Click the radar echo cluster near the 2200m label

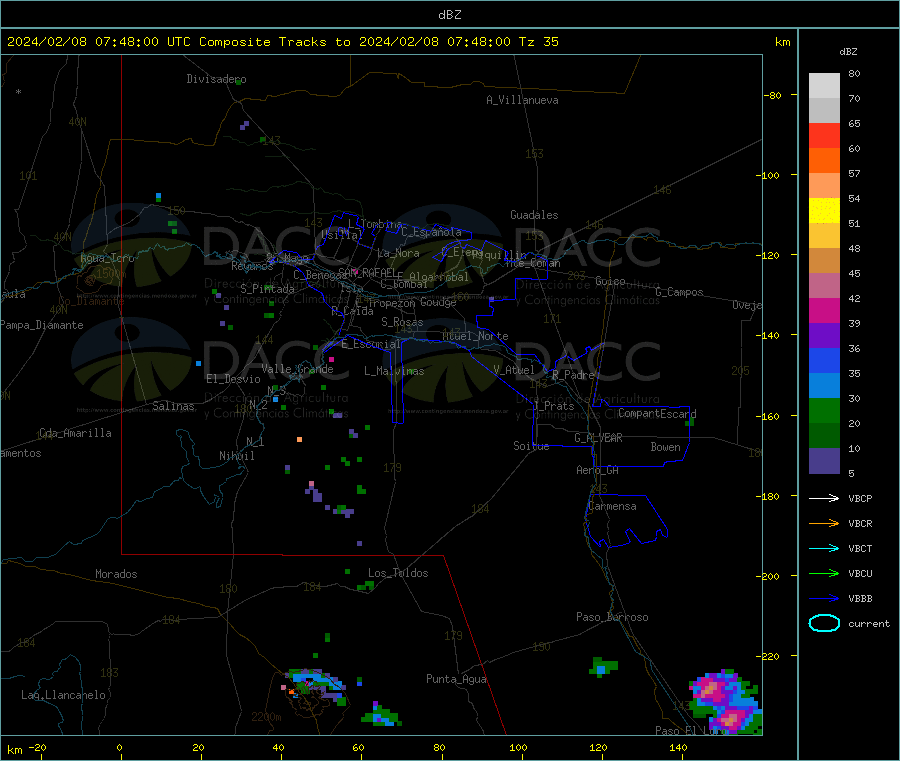tap(315, 685)
